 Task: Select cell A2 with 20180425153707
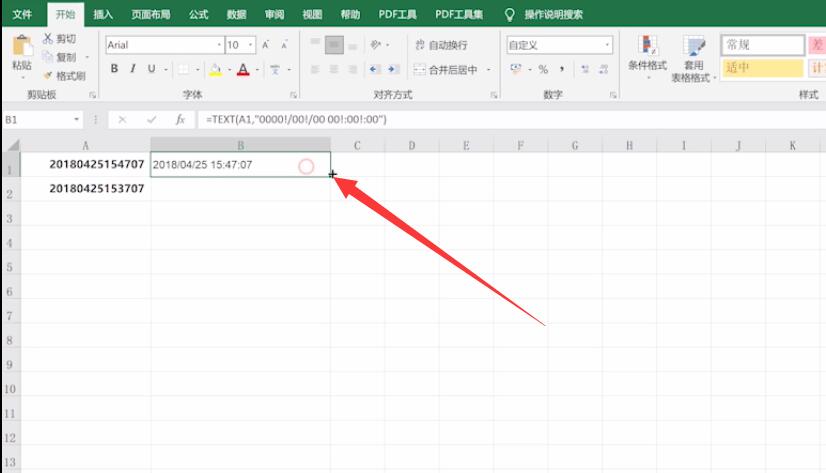(86, 189)
